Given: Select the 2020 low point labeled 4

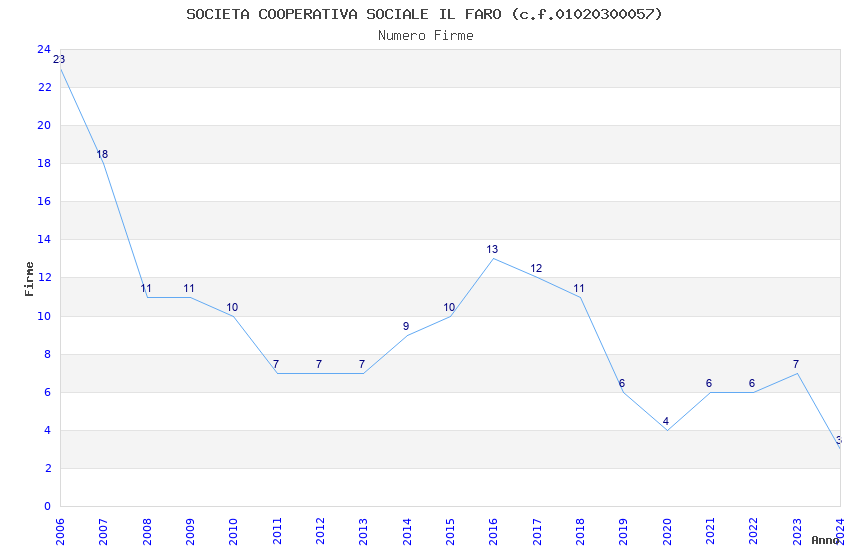Looking at the screenshot, I should [666, 421].
